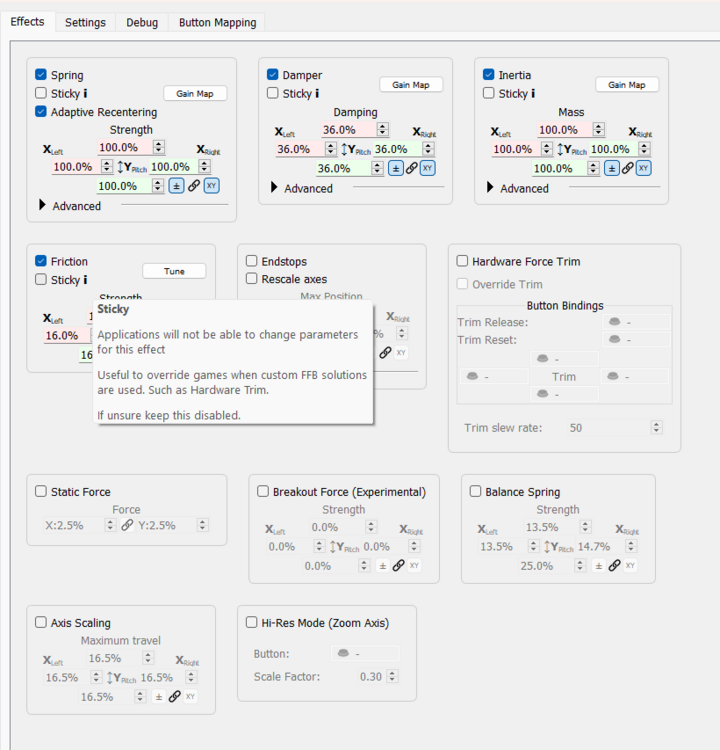Expand the Inertia Advanced section

coord(491,188)
